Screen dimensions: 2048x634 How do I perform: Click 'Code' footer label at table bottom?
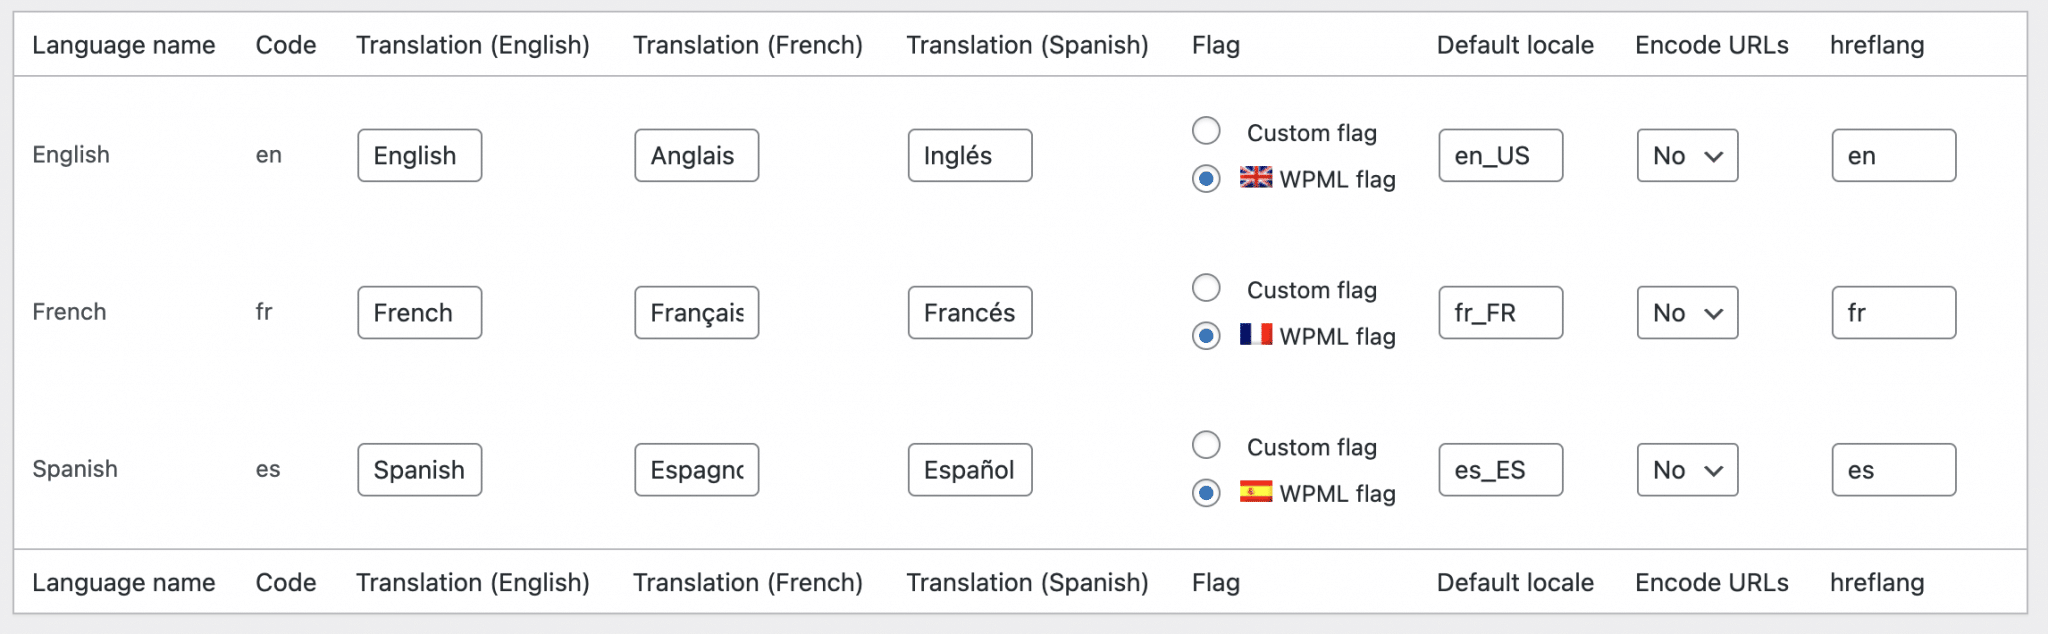pos(286,583)
